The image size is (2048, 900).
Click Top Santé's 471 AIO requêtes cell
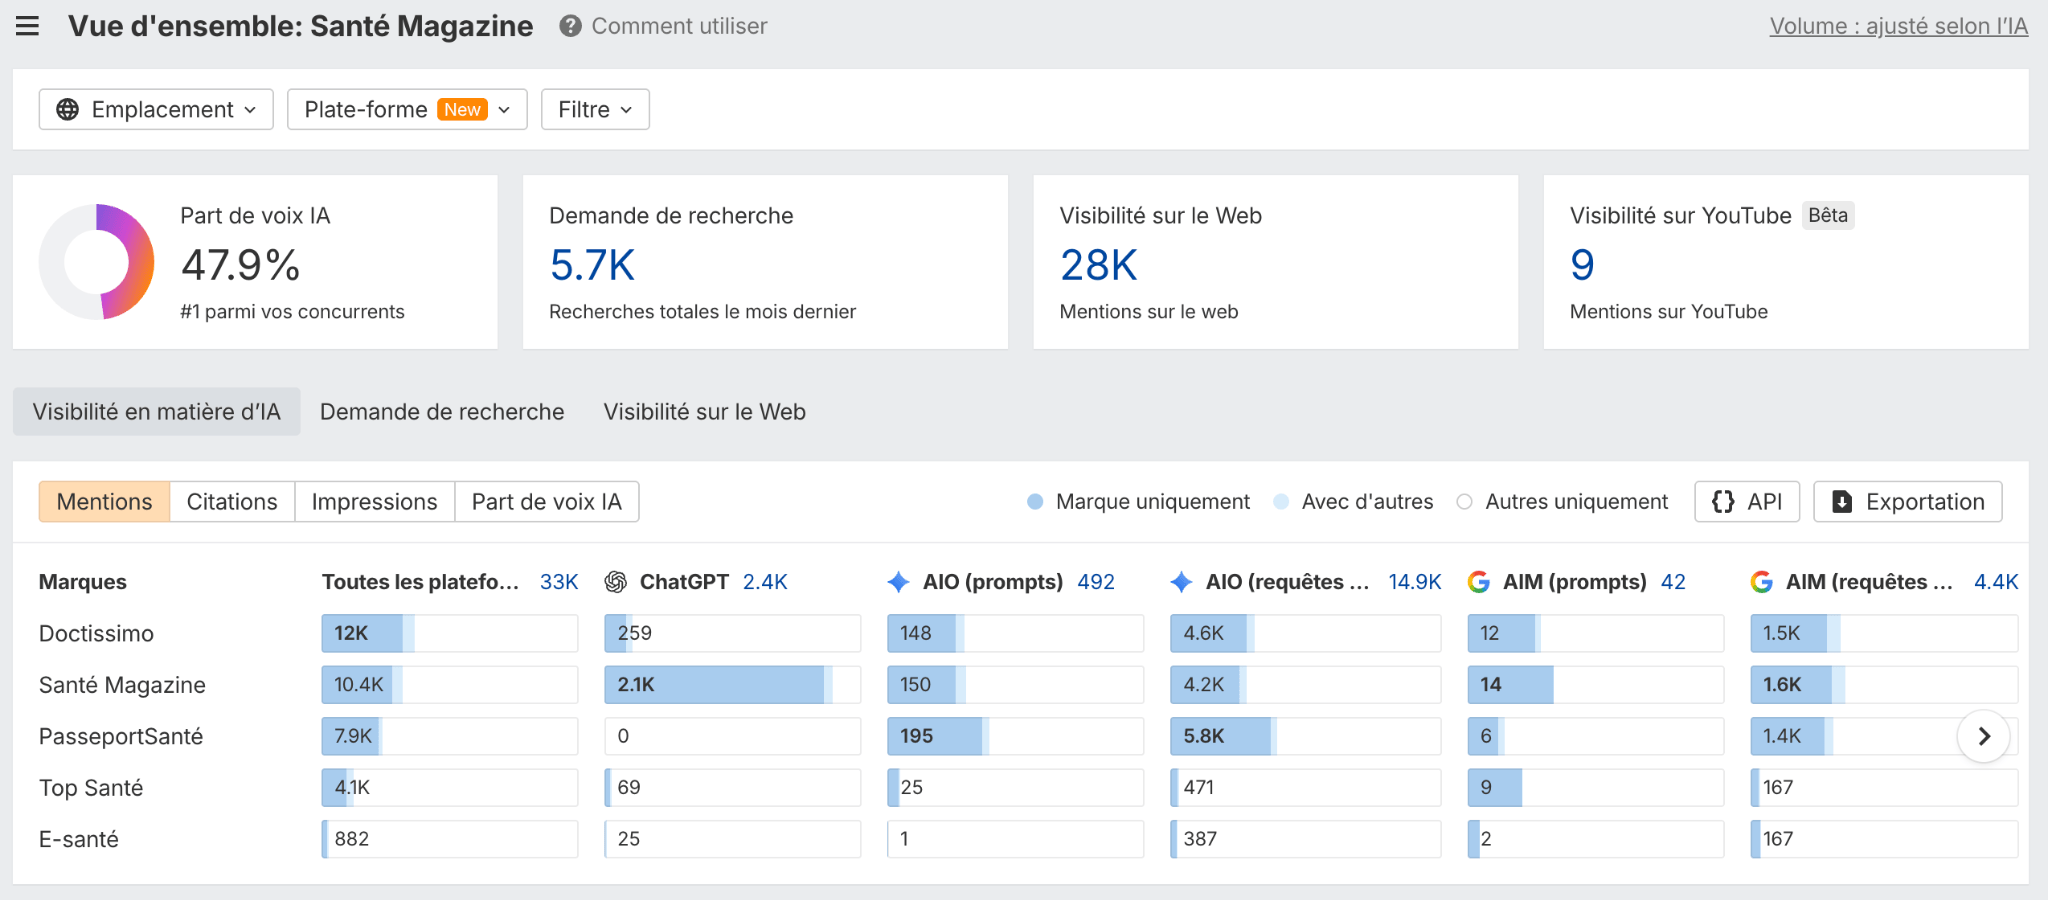point(1306,788)
